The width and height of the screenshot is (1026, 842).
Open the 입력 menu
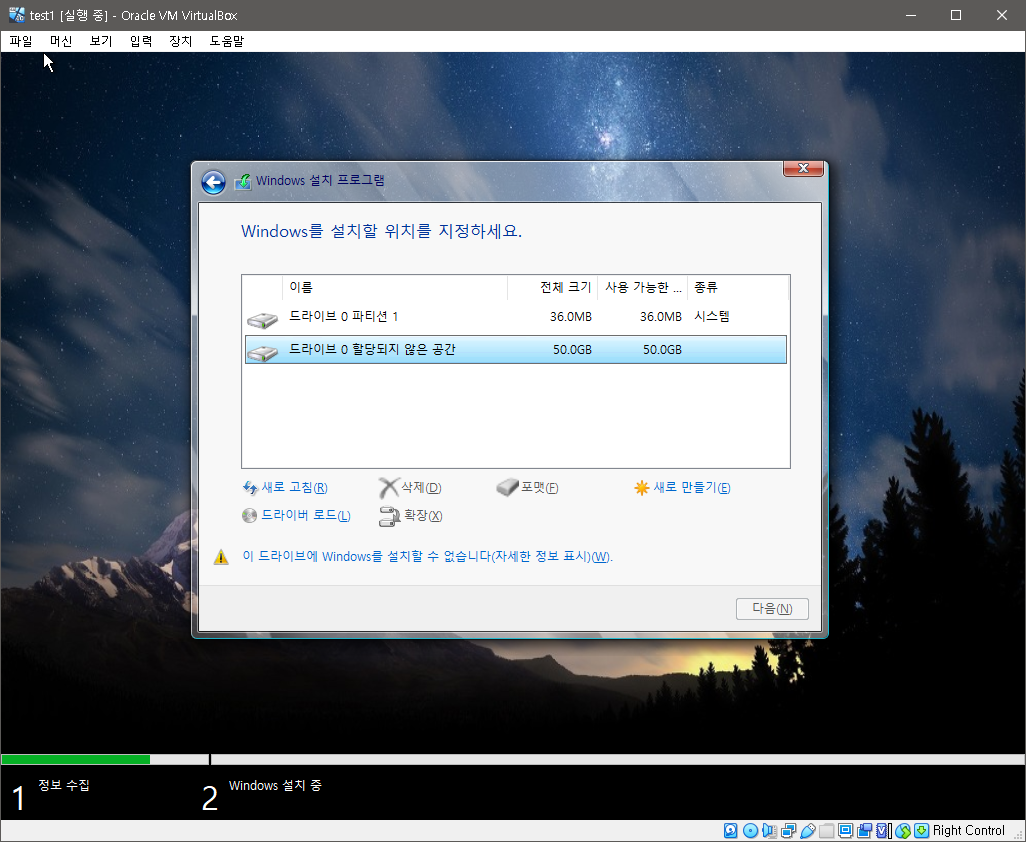[141, 41]
